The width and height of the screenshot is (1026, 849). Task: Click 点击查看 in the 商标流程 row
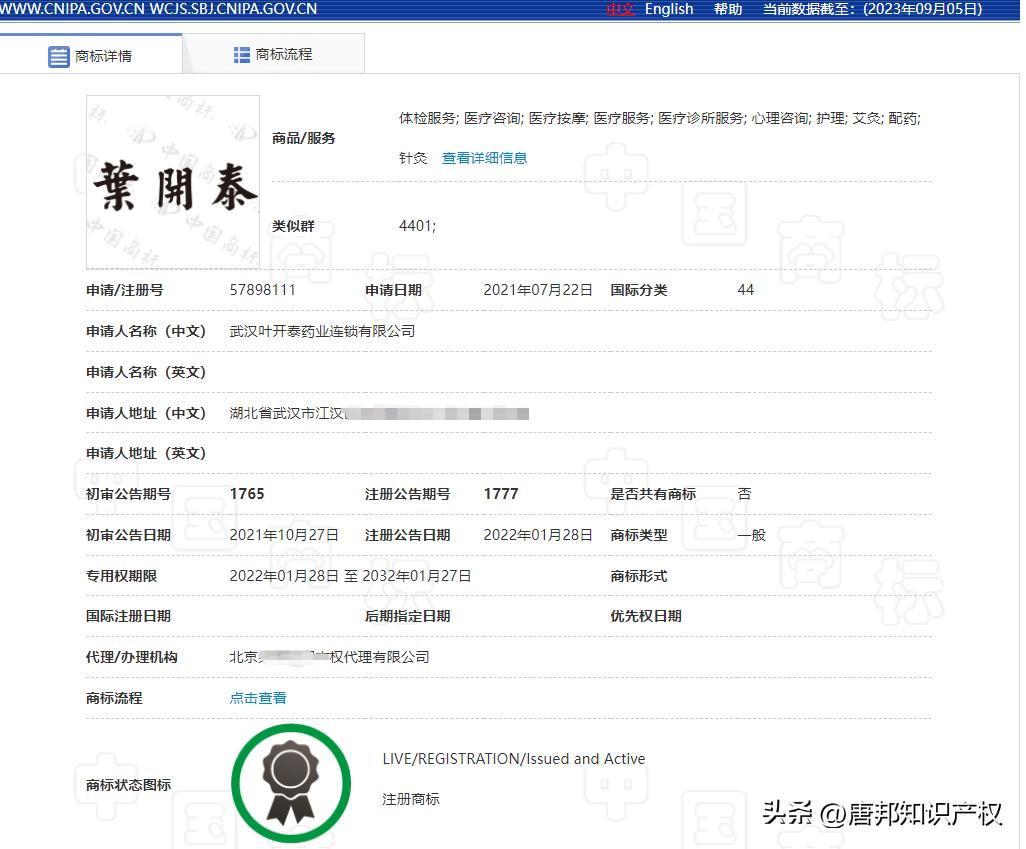[x=257, y=698]
